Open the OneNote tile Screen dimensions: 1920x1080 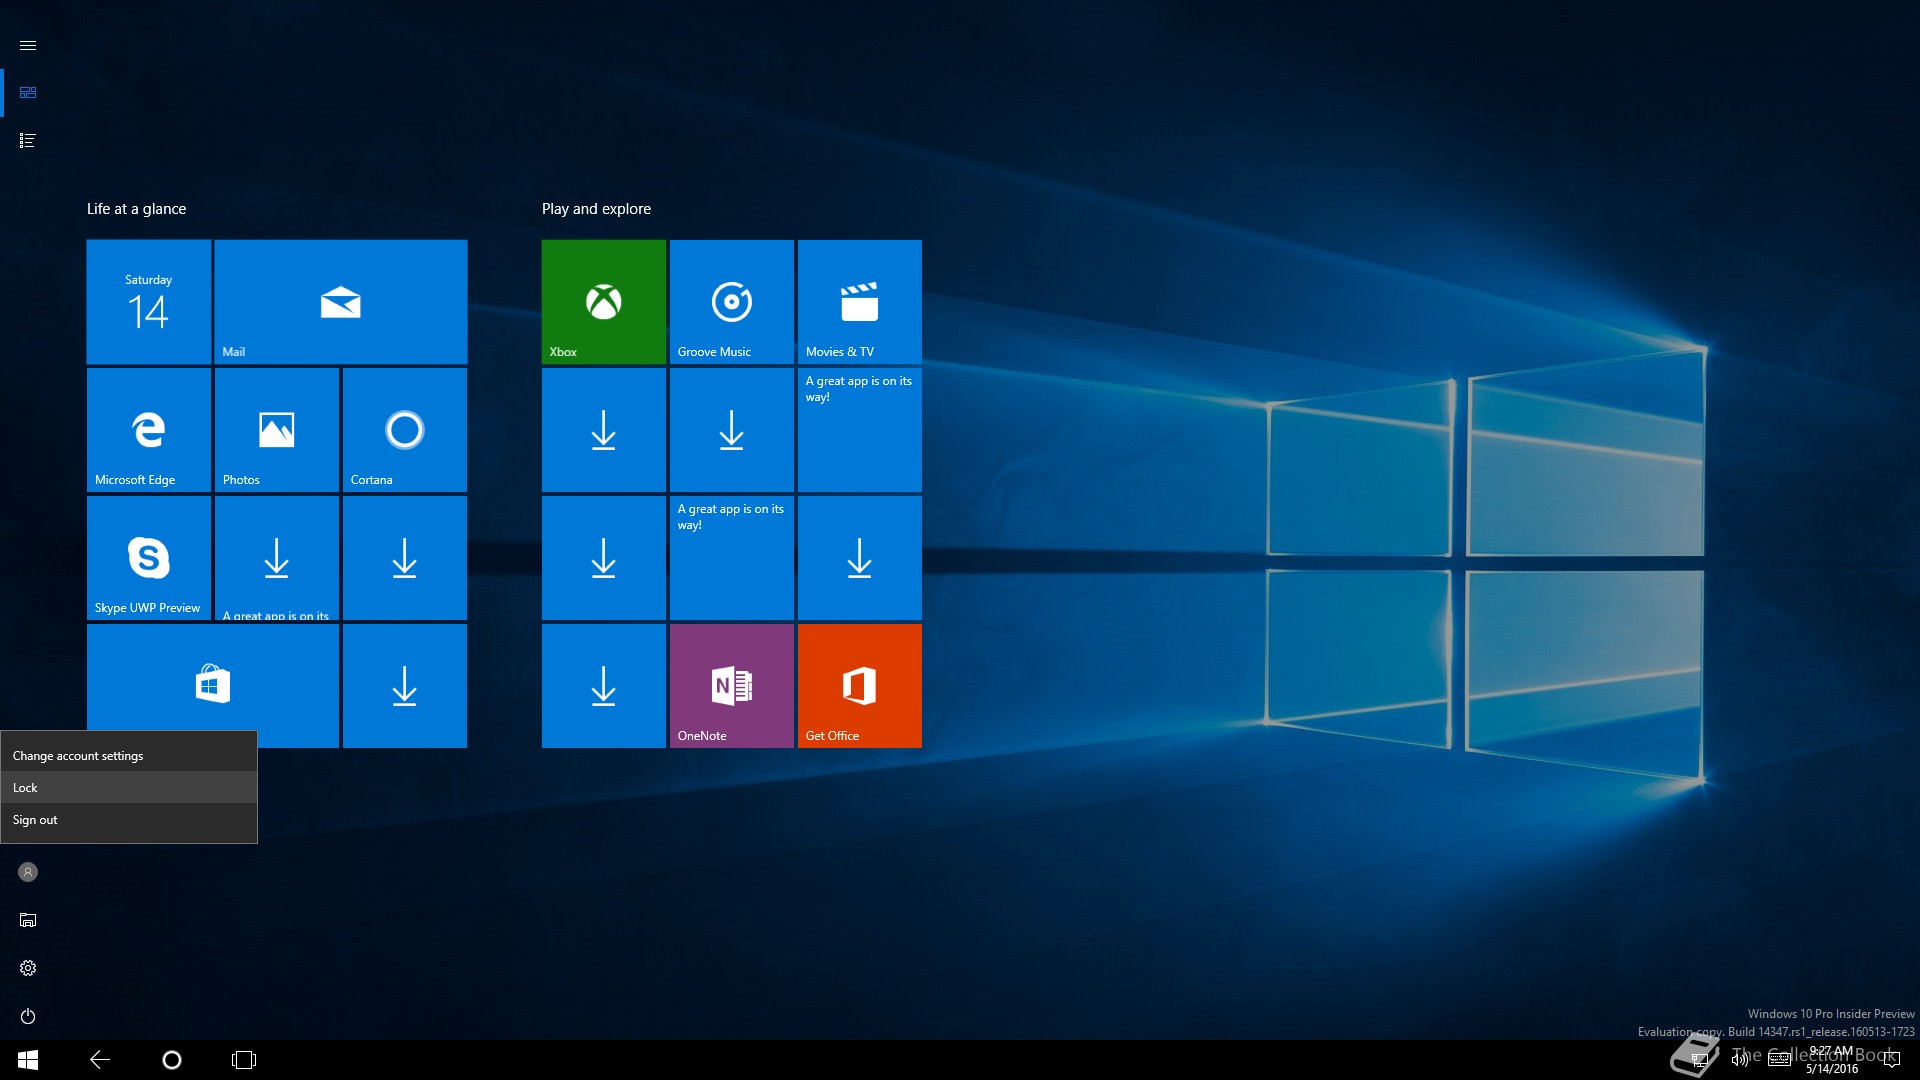pos(732,686)
